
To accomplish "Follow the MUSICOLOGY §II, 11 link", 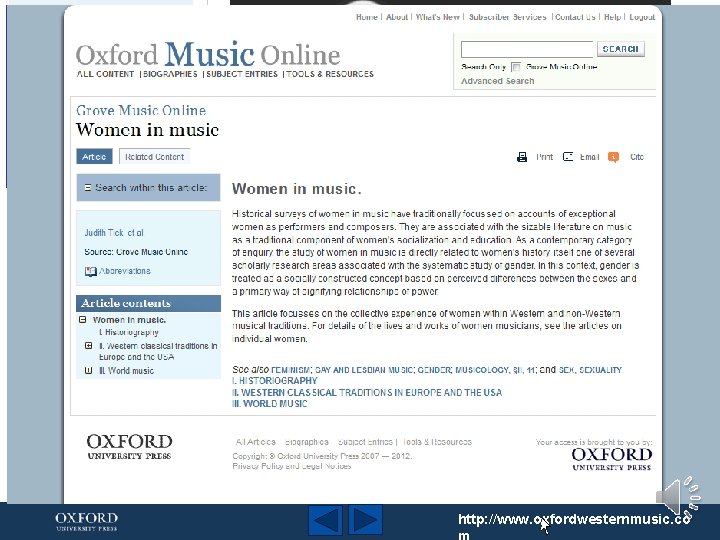I will (495, 370).
